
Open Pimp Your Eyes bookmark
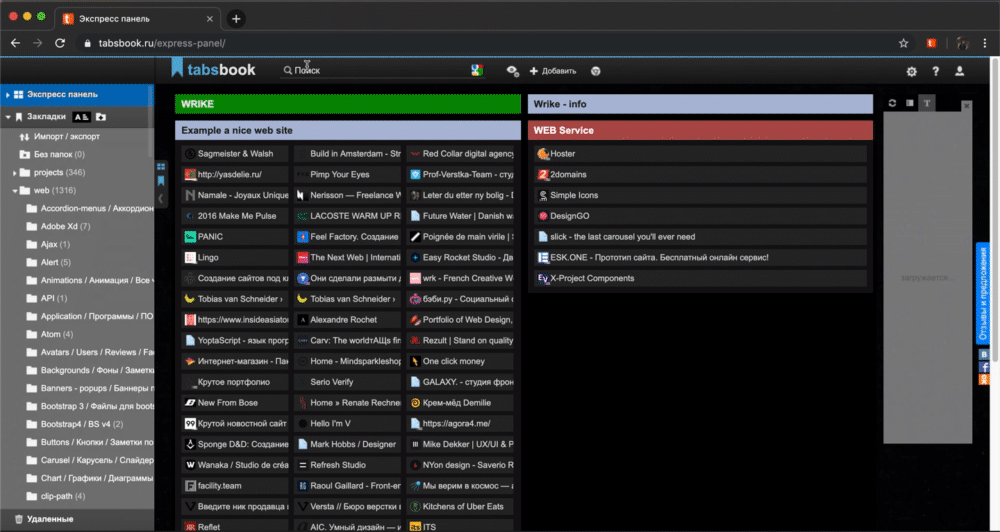pos(348,174)
